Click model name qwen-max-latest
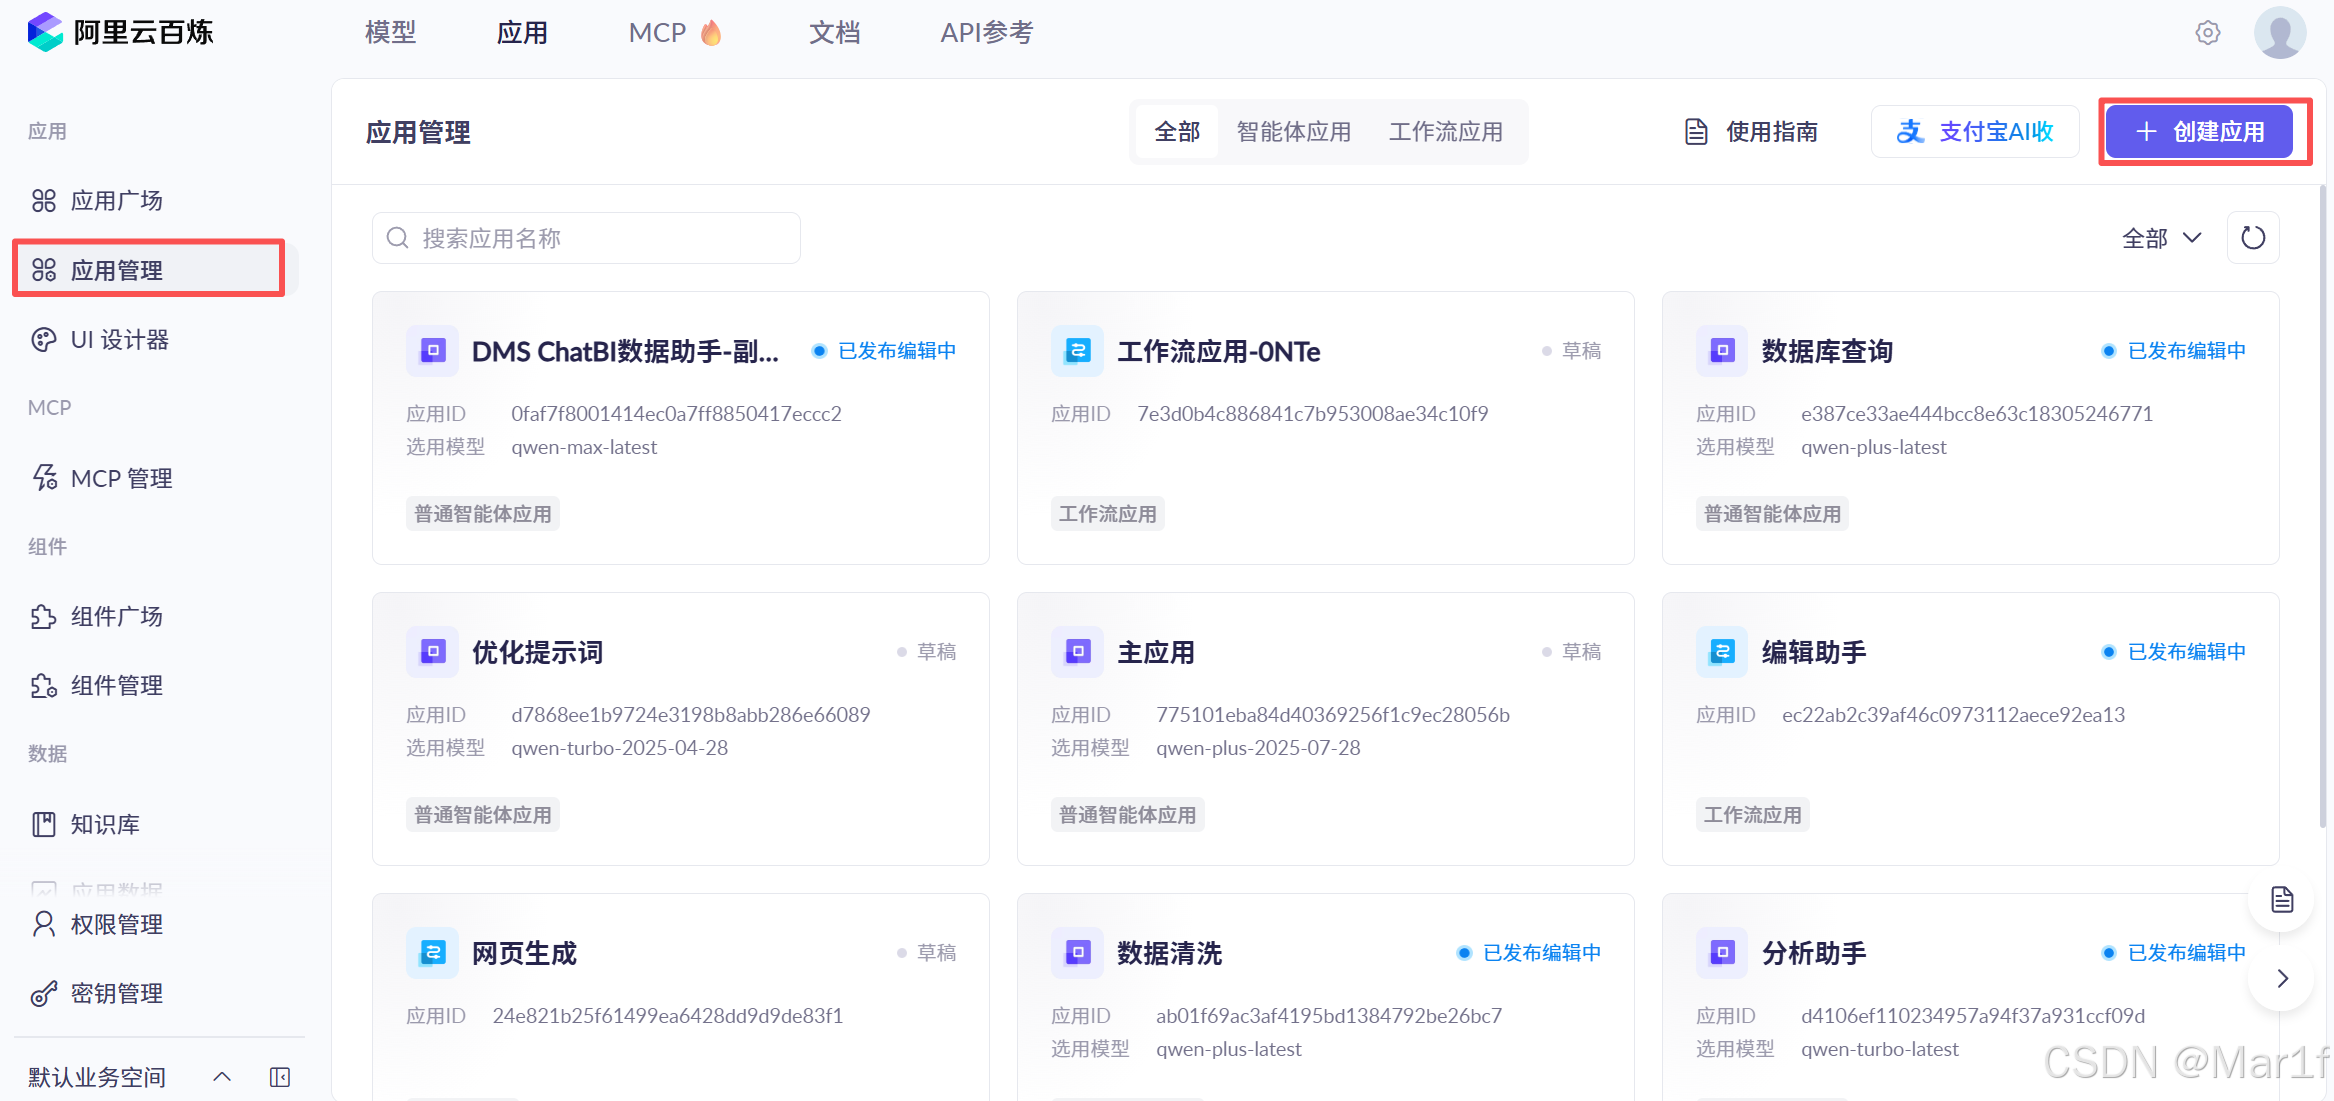2334x1101 pixels. tap(584, 447)
